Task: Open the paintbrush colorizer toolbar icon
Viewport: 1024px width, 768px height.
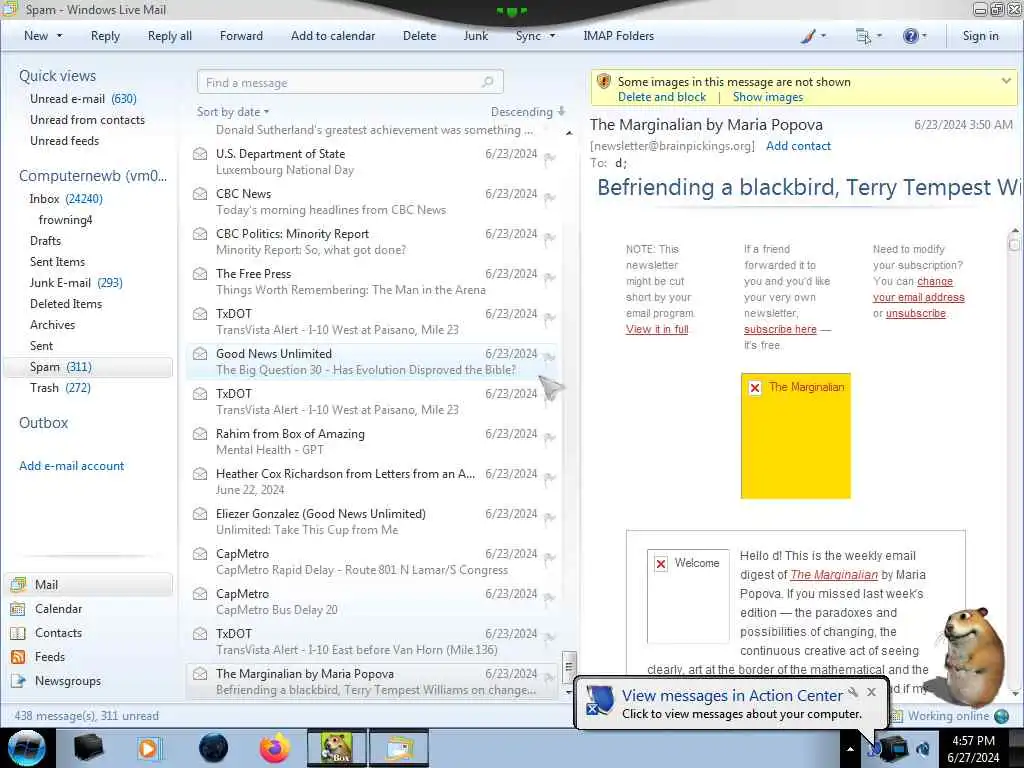Action: coord(808,36)
